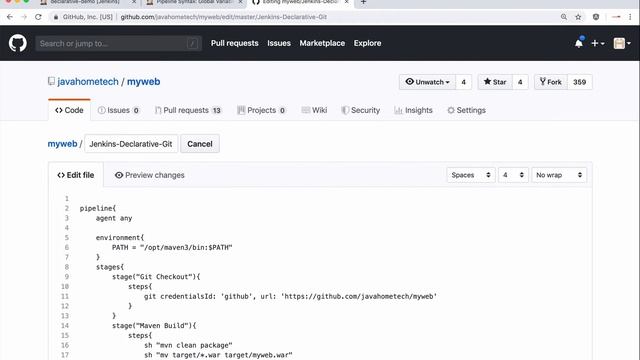The image size is (640, 360).
Task: Open the javahometech owner link
Action: (x=88, y=82)
